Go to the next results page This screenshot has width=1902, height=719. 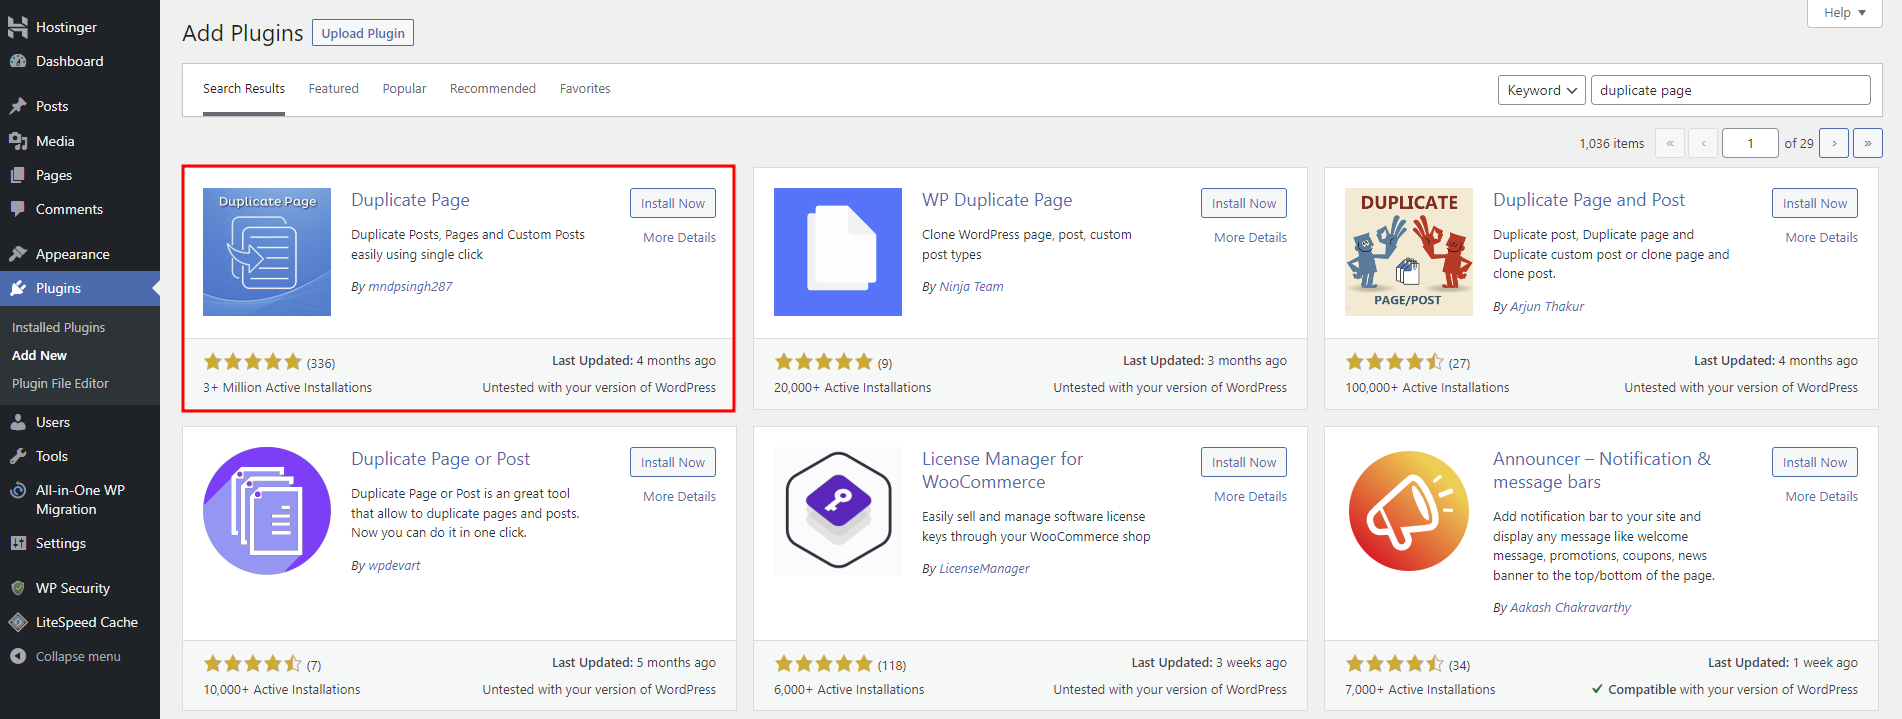(x=1833, y=143)
